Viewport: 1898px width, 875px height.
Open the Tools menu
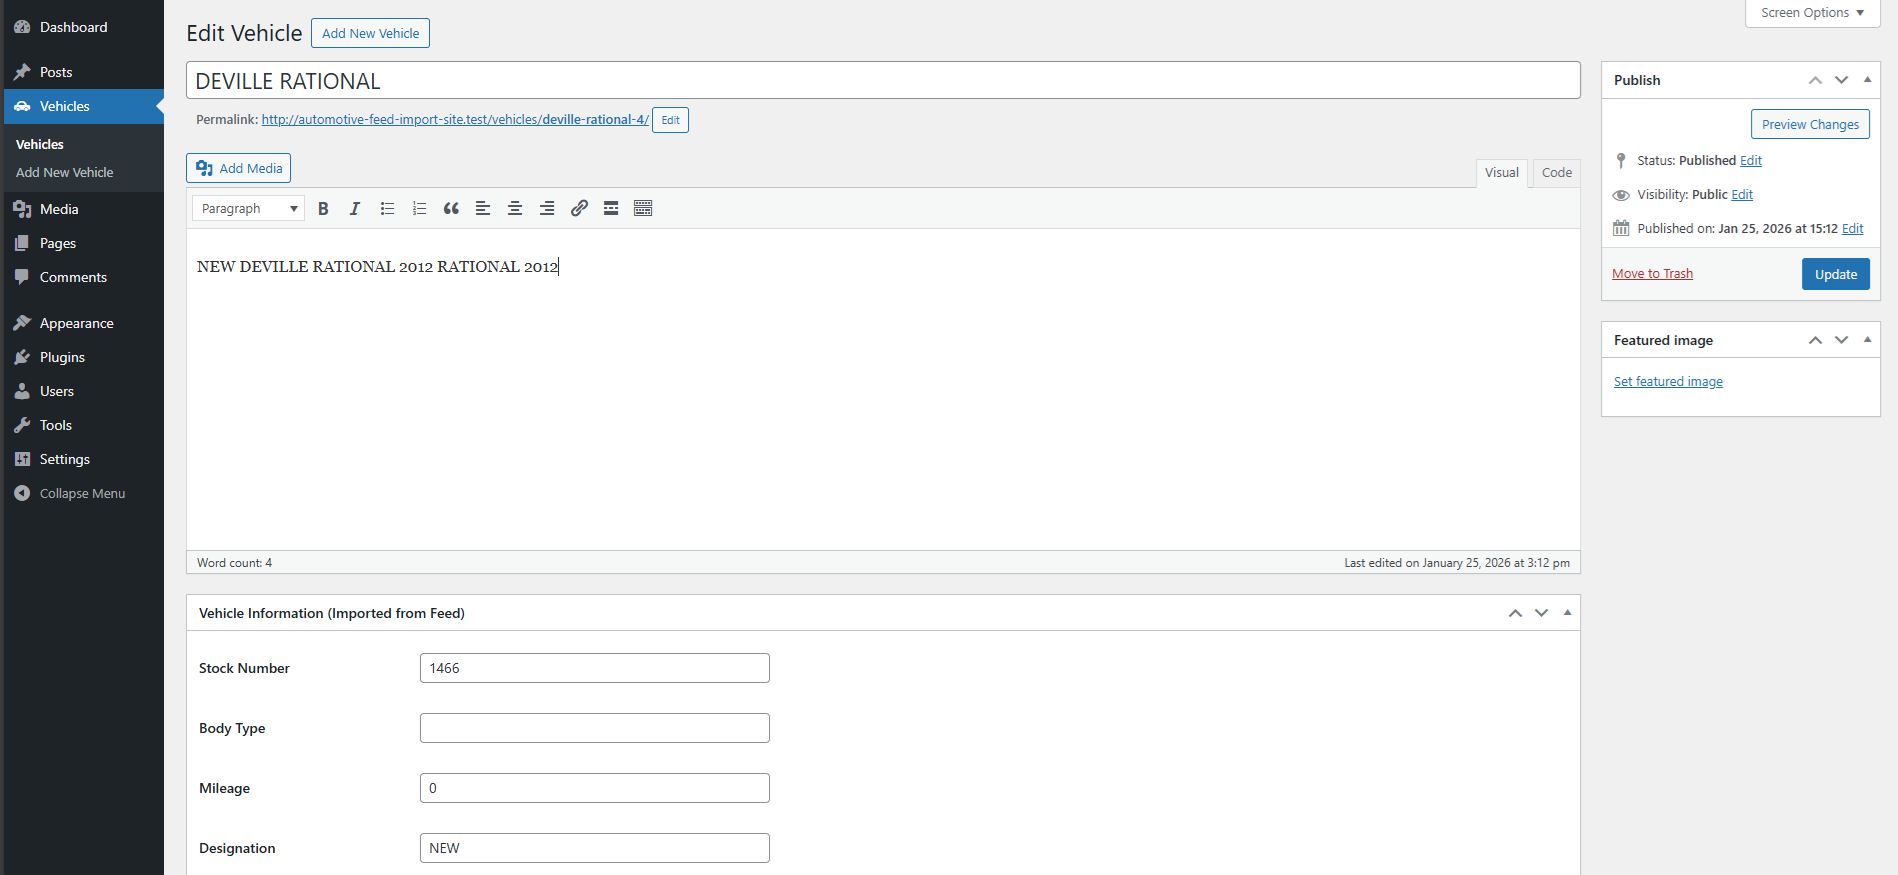tap(84, 425)
